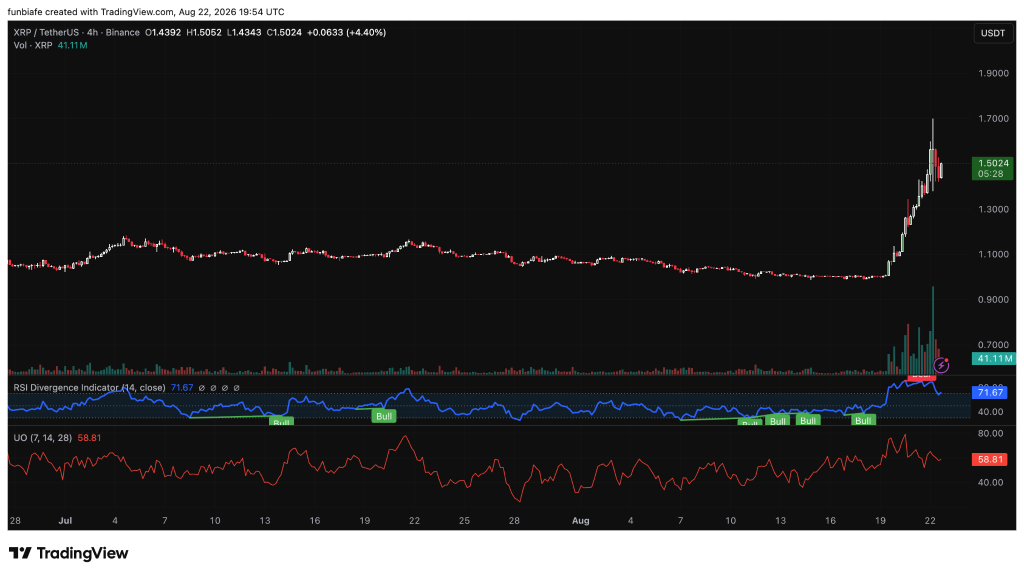The image size is (1024, 576).
Task: Open the USDT currency selector
Action: [x=993, y=33]
